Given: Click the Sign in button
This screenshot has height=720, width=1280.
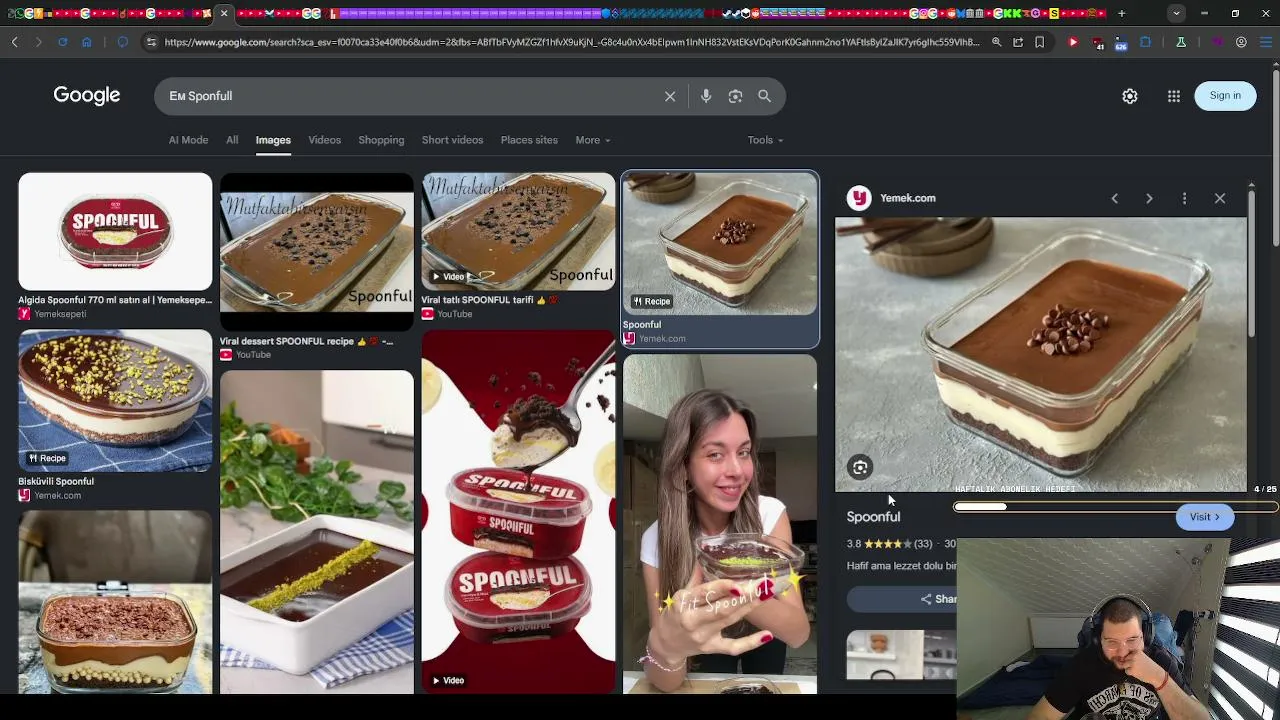Looking at the screenshot, I should coord(1225,96).
